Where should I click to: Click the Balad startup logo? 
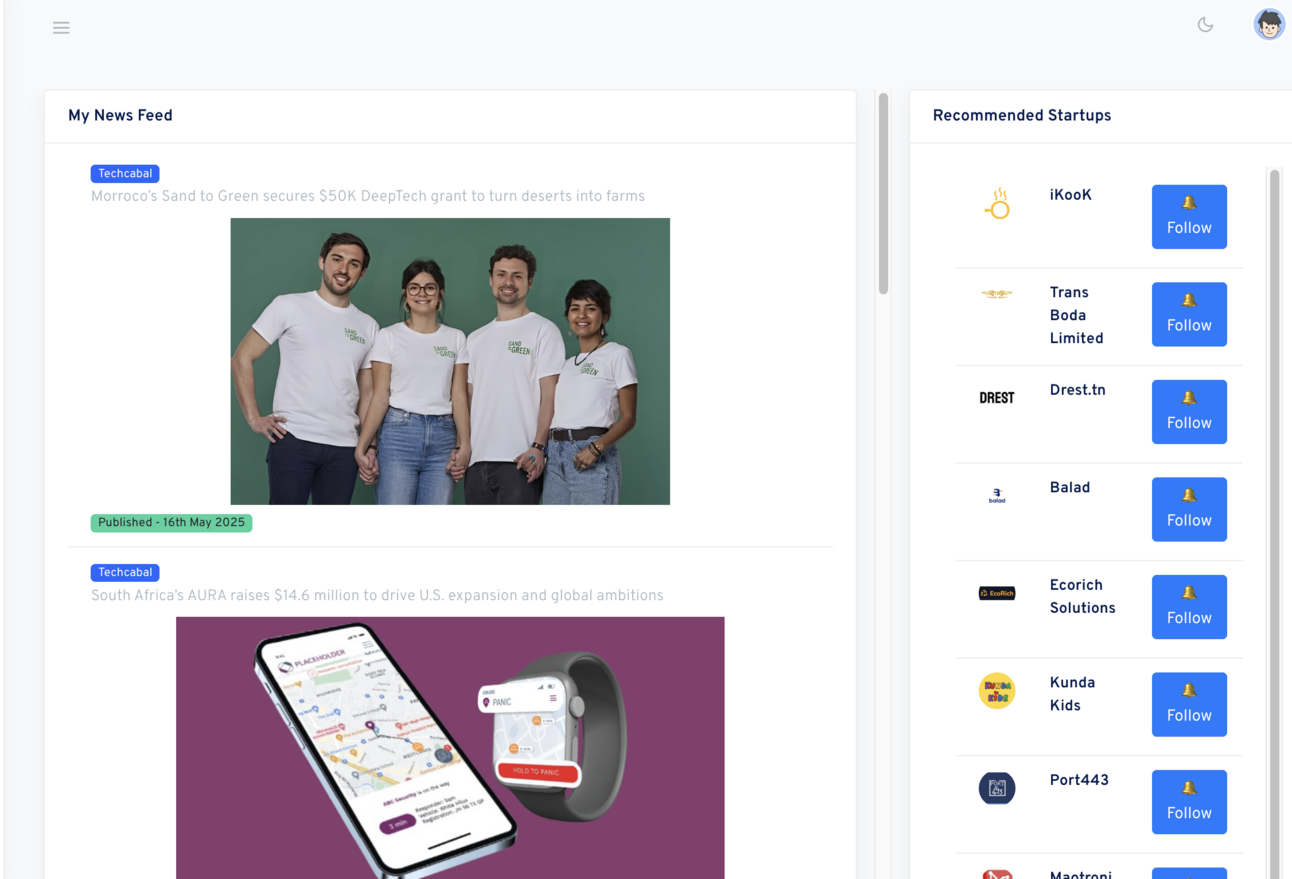click(x=997, y=495)
